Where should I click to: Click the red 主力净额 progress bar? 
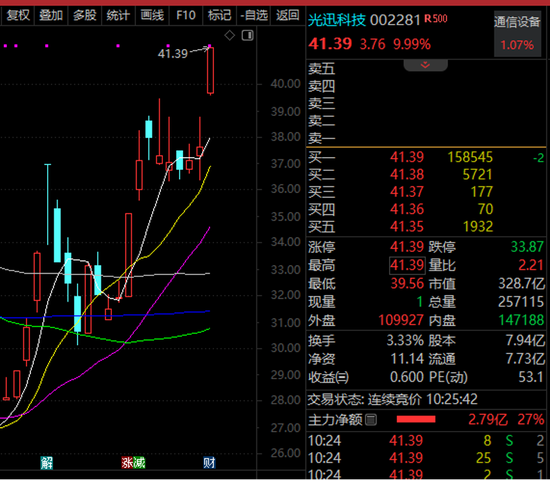point(416,419)
